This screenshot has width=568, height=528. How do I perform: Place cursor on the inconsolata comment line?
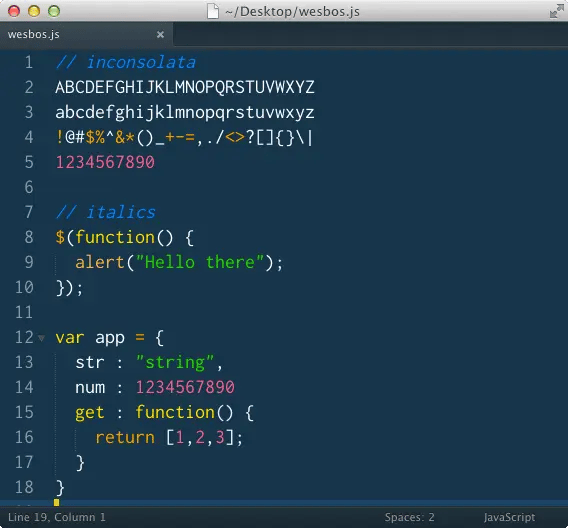tap(126, 62)
